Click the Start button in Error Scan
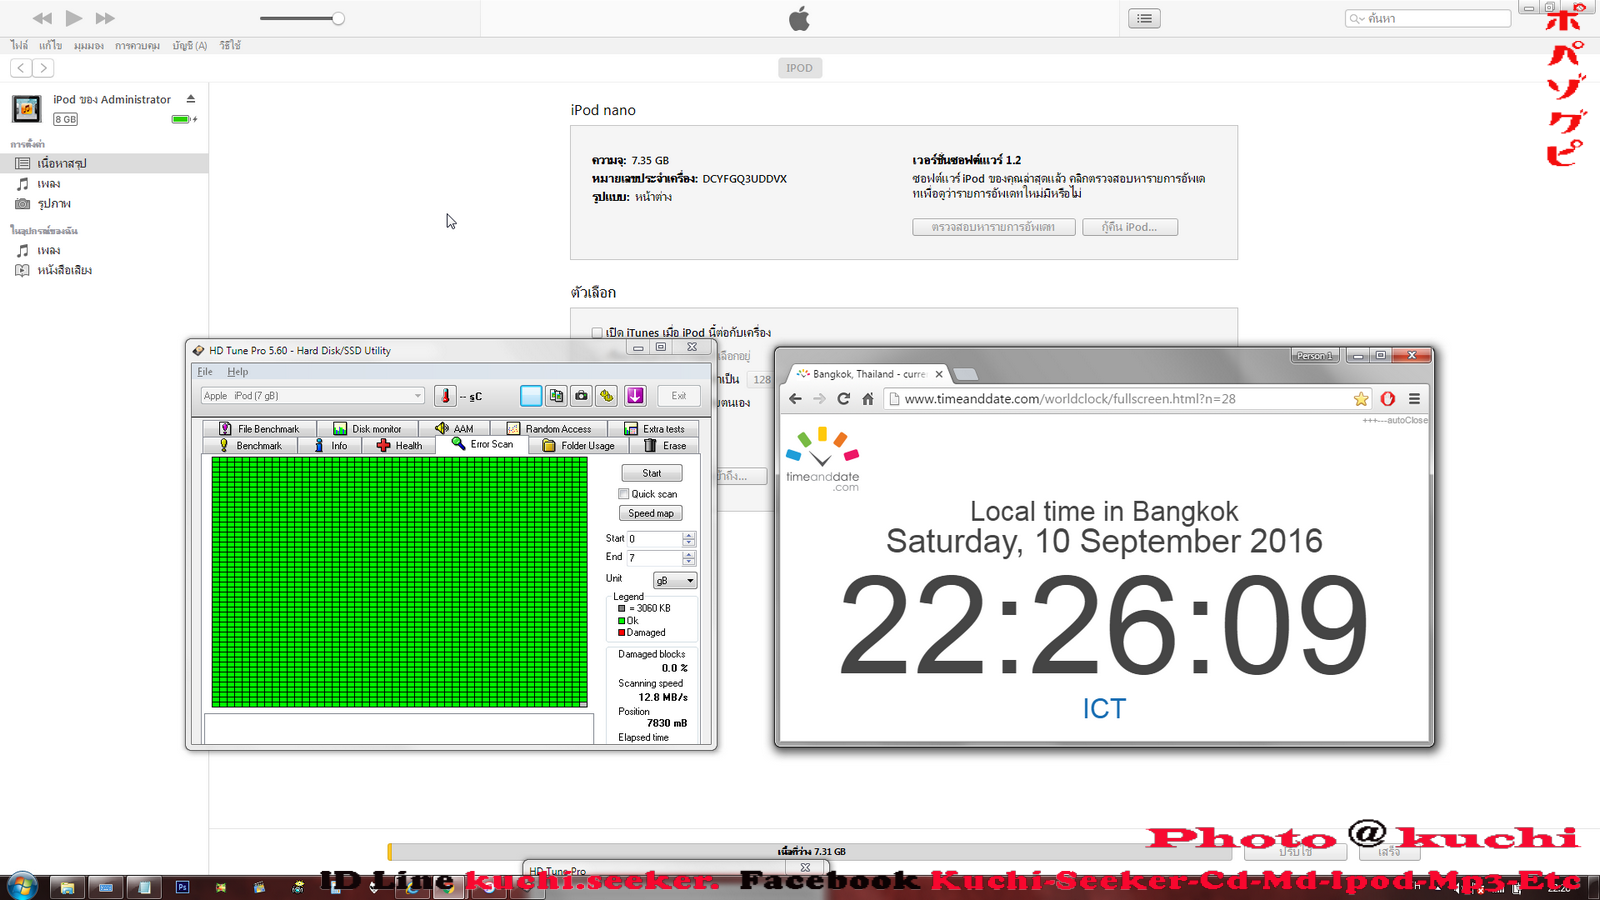 [652, 473]
